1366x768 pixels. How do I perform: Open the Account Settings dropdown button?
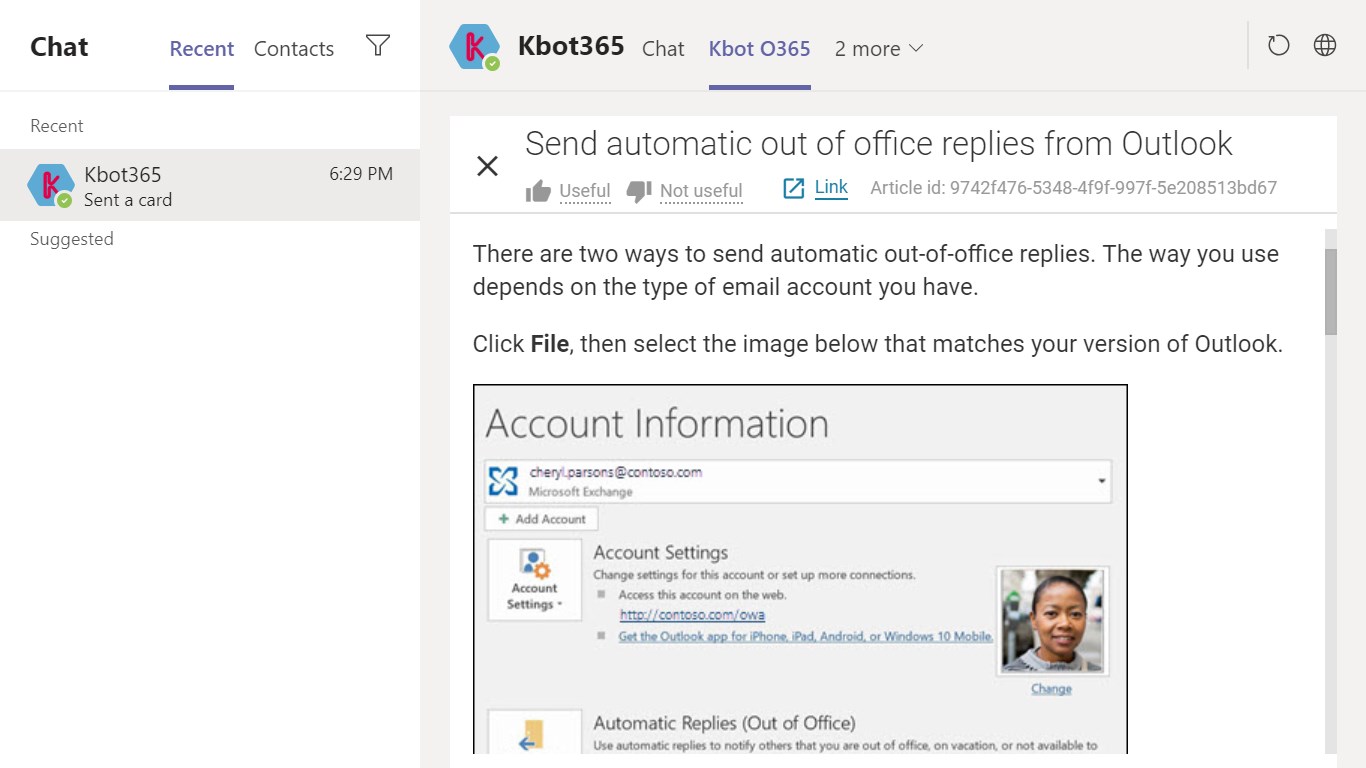534,580
